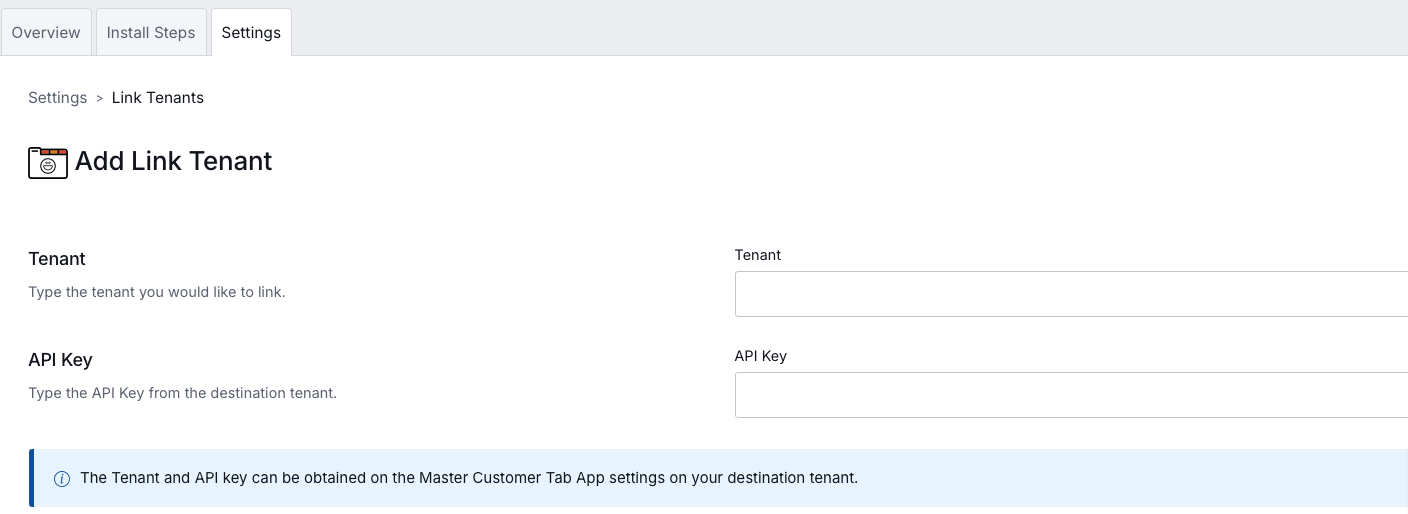Click the dark blue accent bar of info banner
Image resolution: width=1408 pixels, height=514 pixels.
point(31,478)
